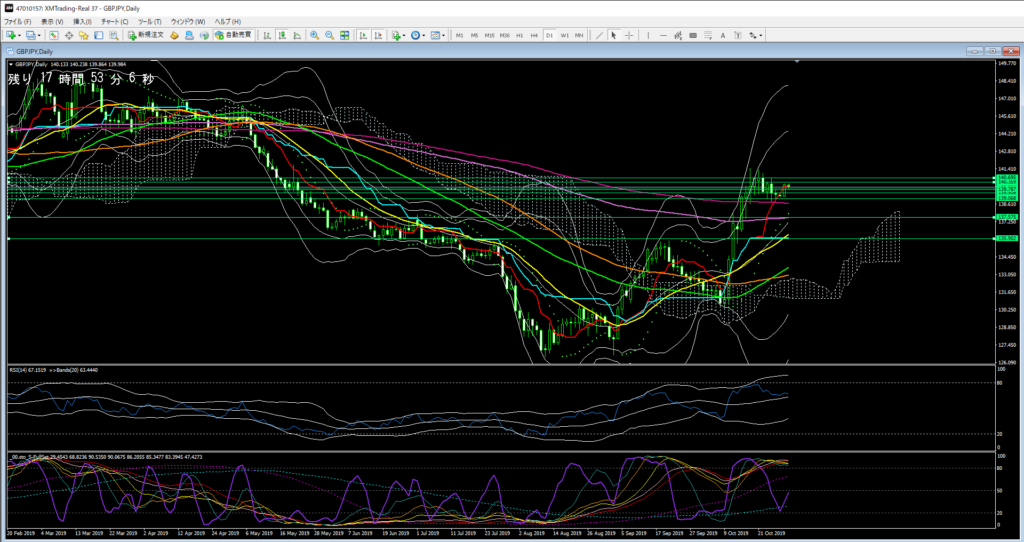Click the chart shift triangle marker
1024x542 pixels.
coord(797,61)
